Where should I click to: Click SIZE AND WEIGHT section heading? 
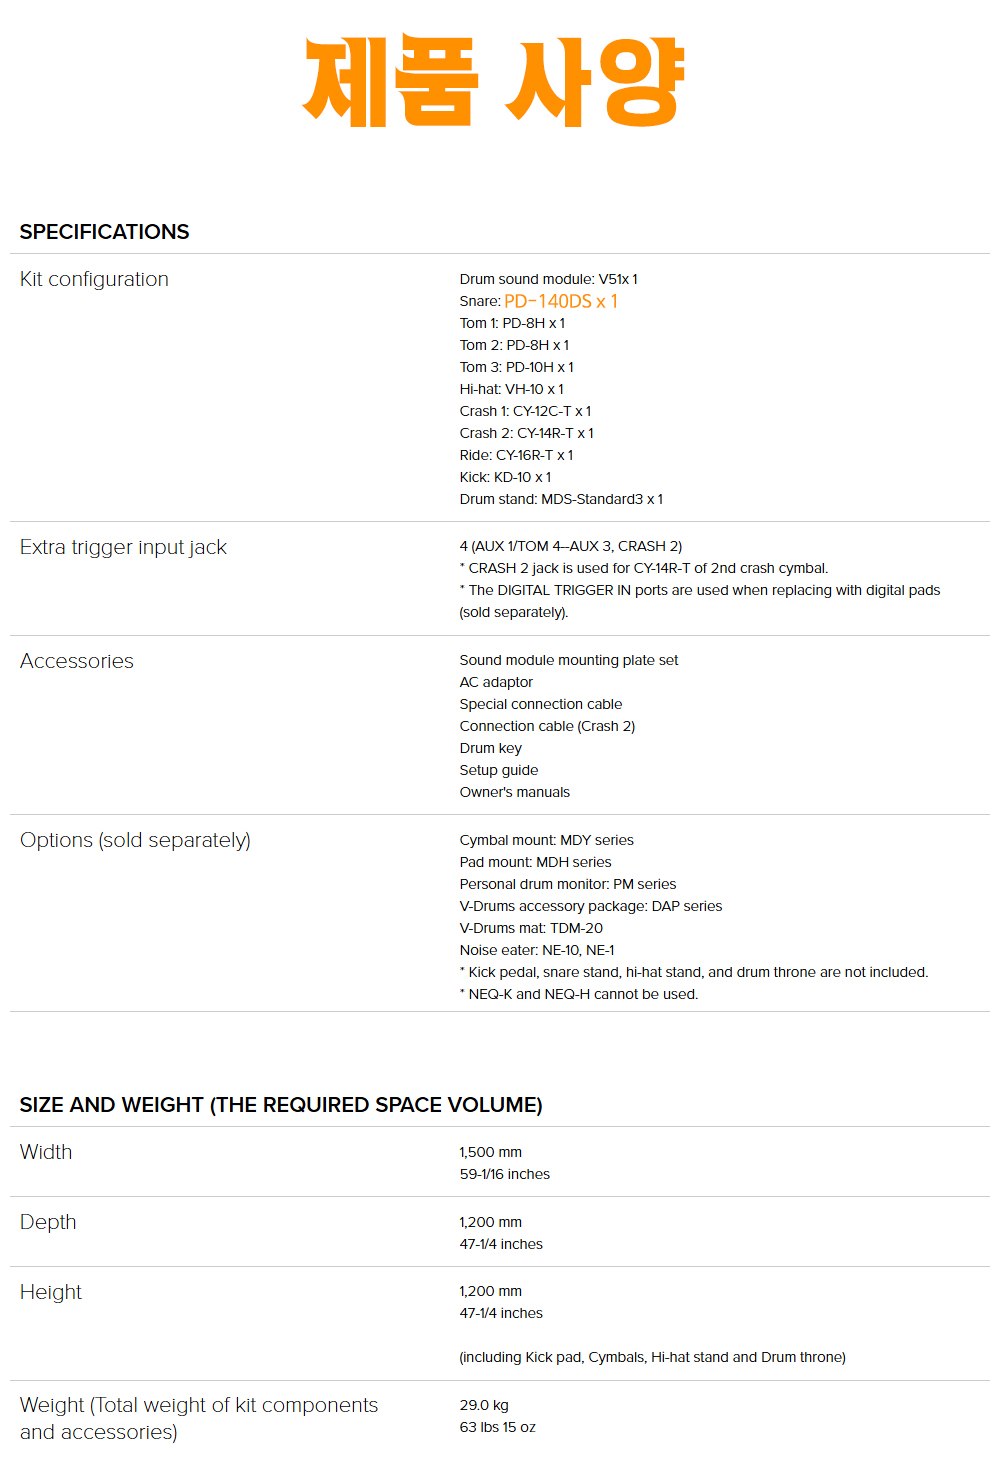click(281, 1105)
